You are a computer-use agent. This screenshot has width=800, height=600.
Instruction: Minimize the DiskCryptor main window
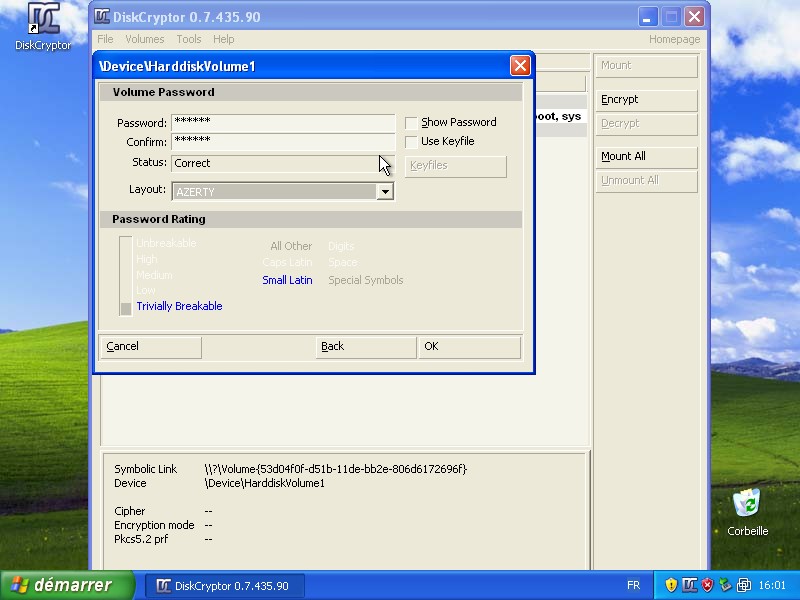point(647,17)
